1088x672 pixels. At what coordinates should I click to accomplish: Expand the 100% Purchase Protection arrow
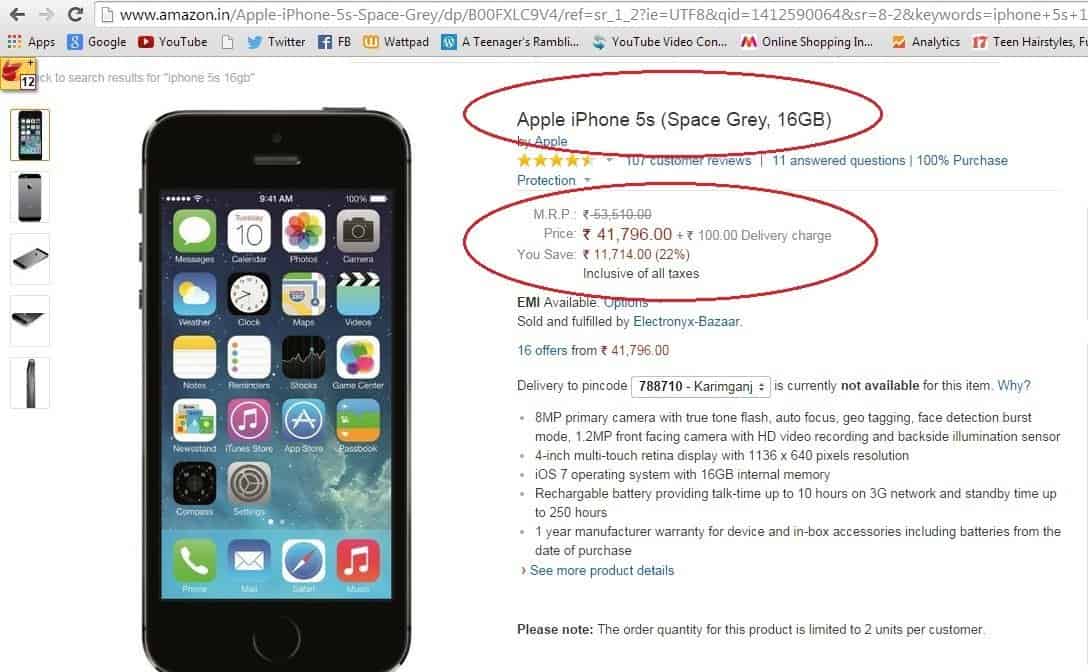click(587, 180)
